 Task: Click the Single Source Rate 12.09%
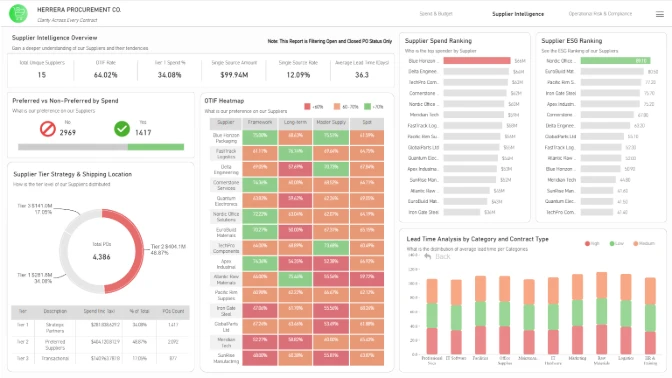298,75
